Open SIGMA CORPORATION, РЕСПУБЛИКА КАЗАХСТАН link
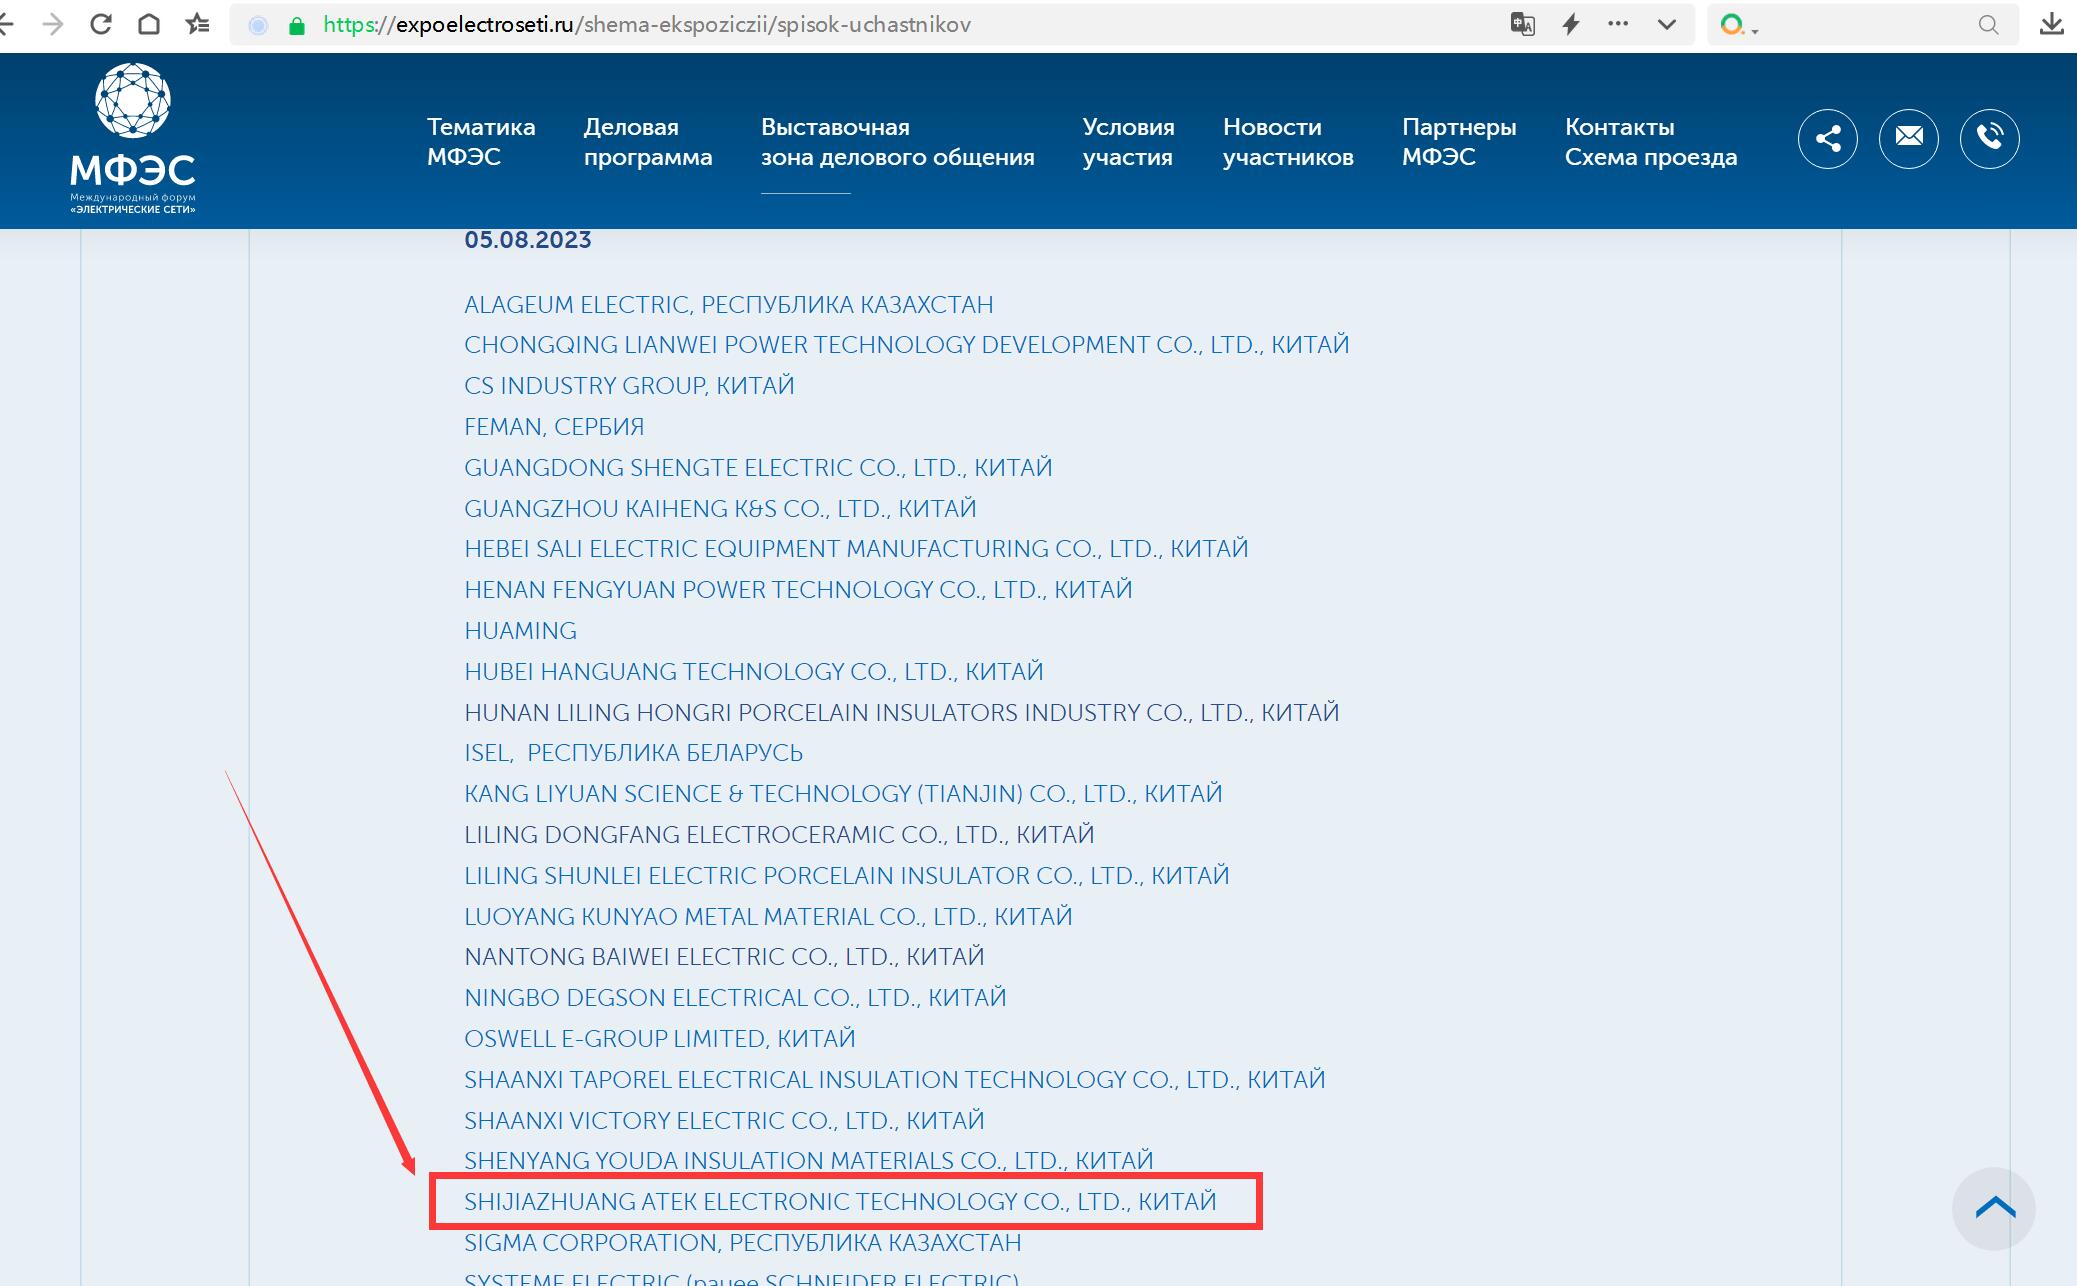The height and width of the screenshot is (1286, 2077). point(743,1243)
